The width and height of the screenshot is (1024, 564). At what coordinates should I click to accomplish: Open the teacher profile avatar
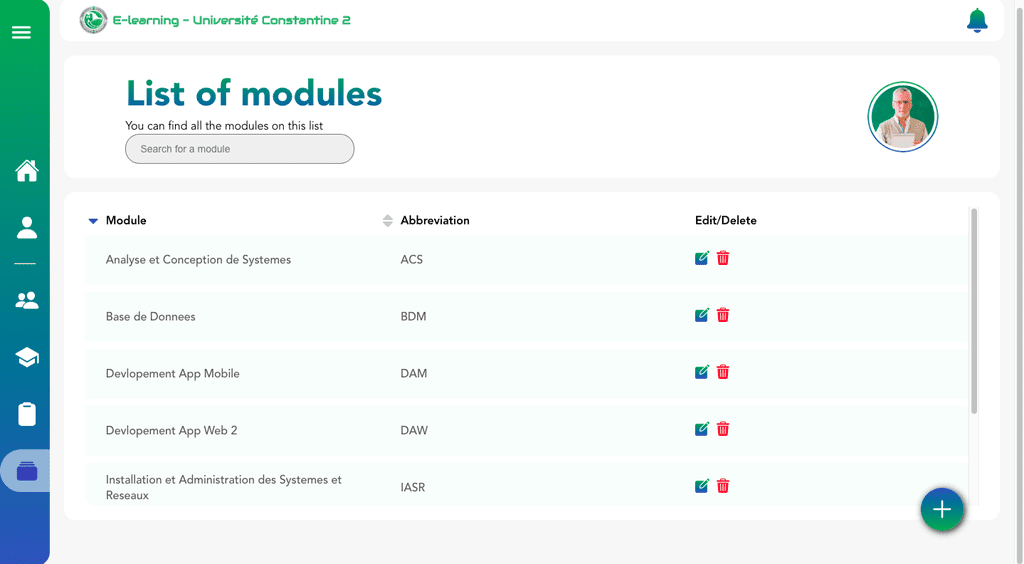[x=903, y=117]
